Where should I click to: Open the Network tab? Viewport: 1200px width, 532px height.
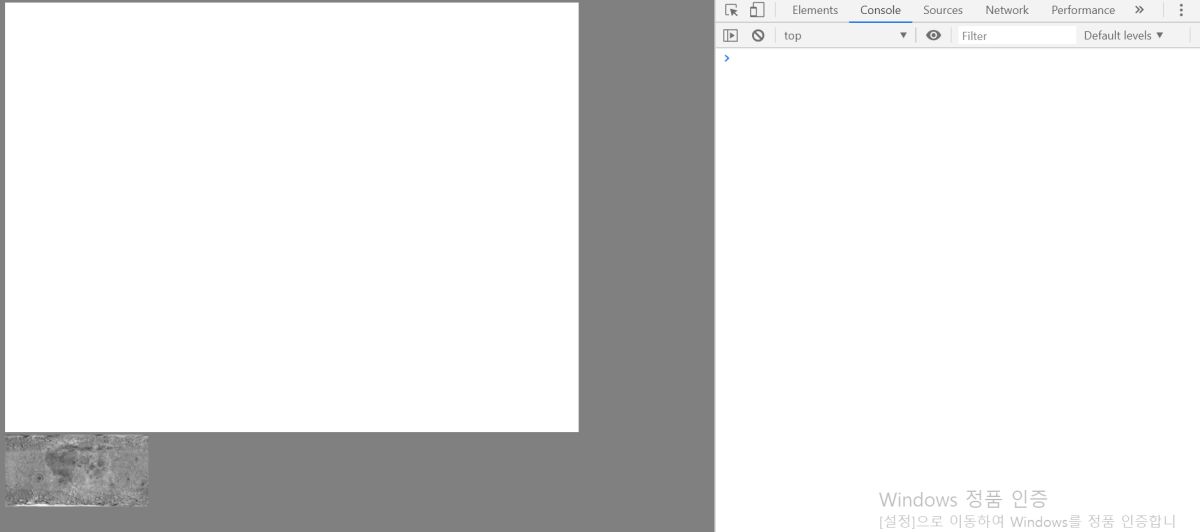(1007, 10)
